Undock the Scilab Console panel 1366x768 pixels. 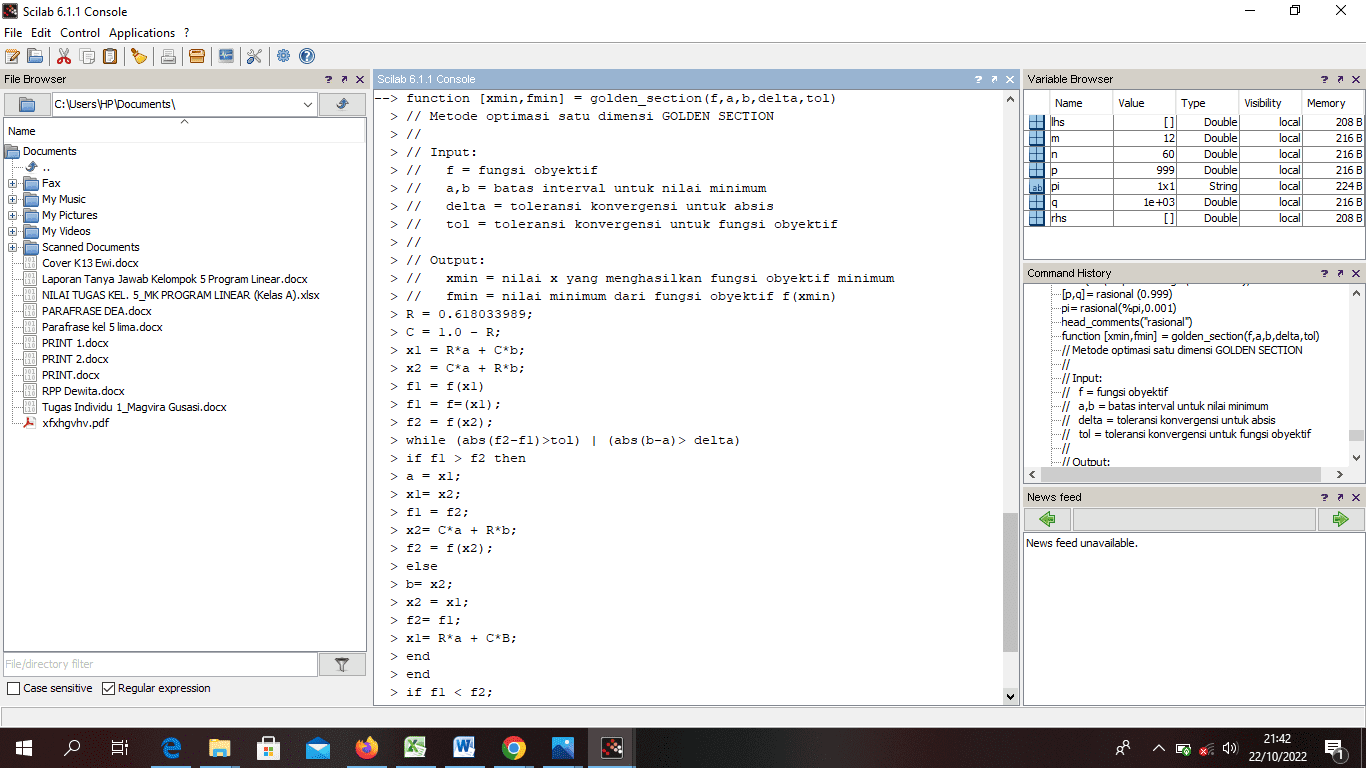[x=994, y=79]
